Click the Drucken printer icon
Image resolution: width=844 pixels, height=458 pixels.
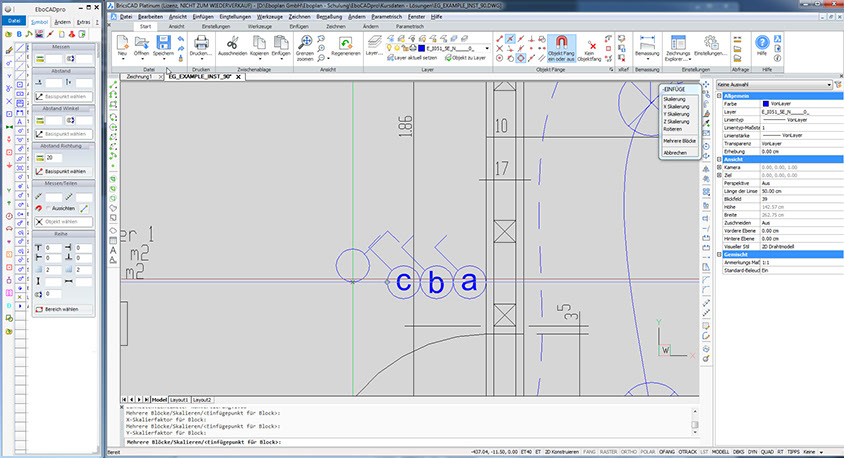click(200, 43)
